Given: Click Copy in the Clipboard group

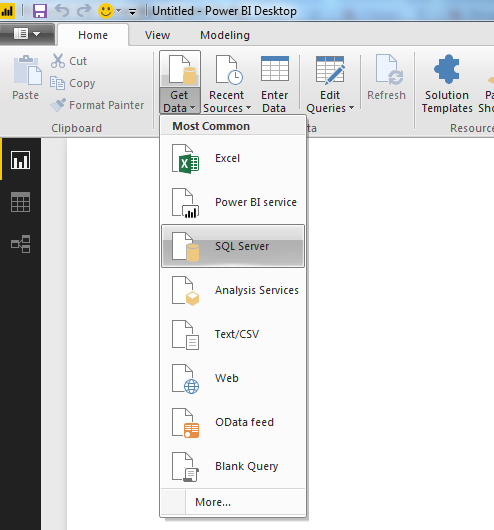Looking at the screenshot, I should [73, 83].
